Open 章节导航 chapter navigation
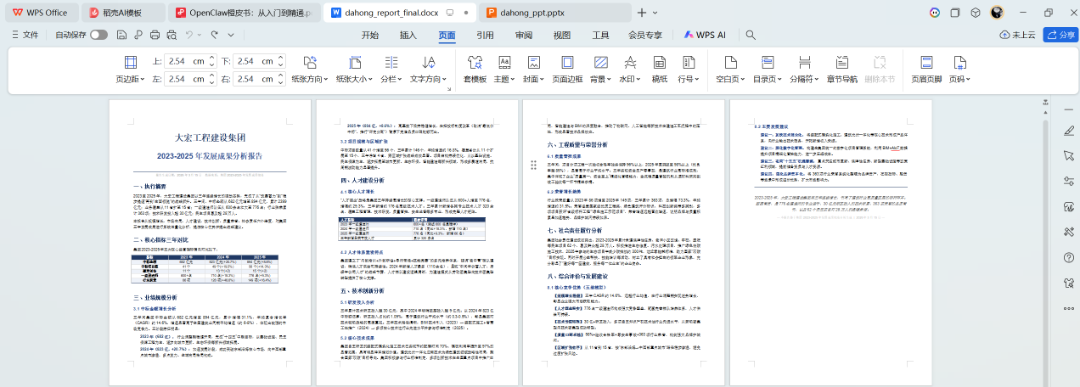1080x387 pixels. (842, 70)
